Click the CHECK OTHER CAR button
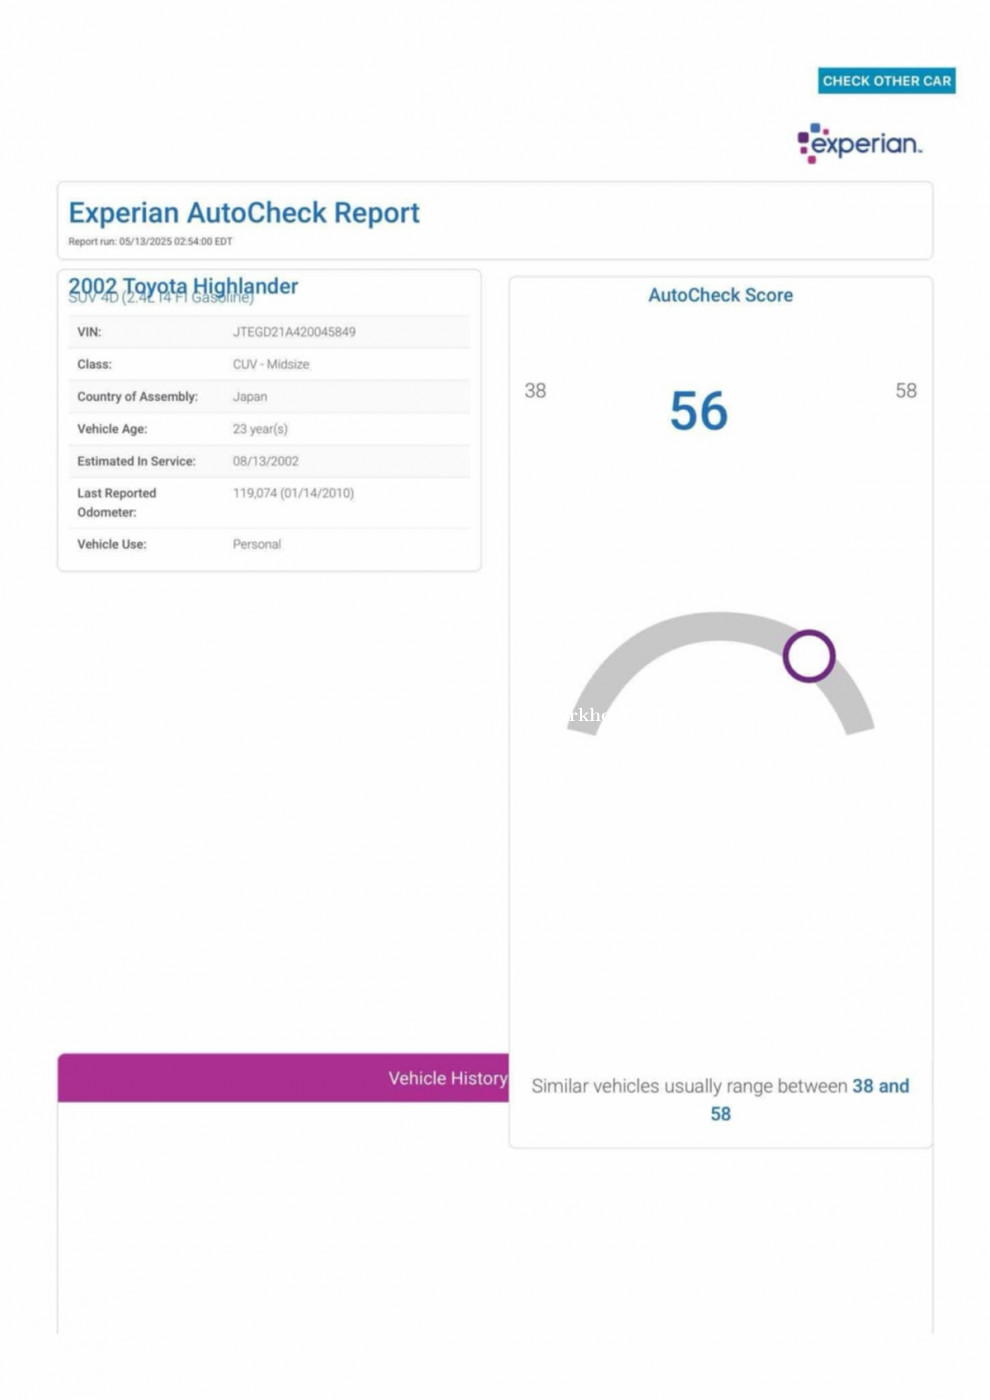 click(886, 81)
